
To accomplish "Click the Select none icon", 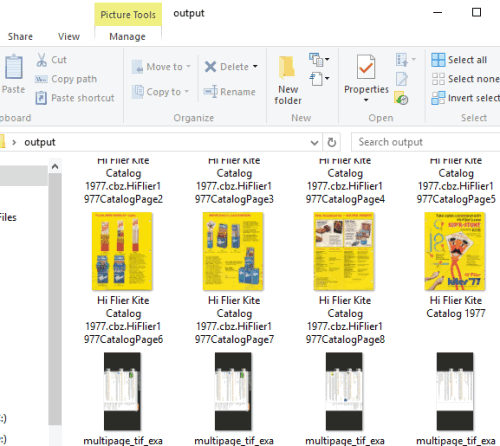I will pyautogui.click(x=438, y=79).
